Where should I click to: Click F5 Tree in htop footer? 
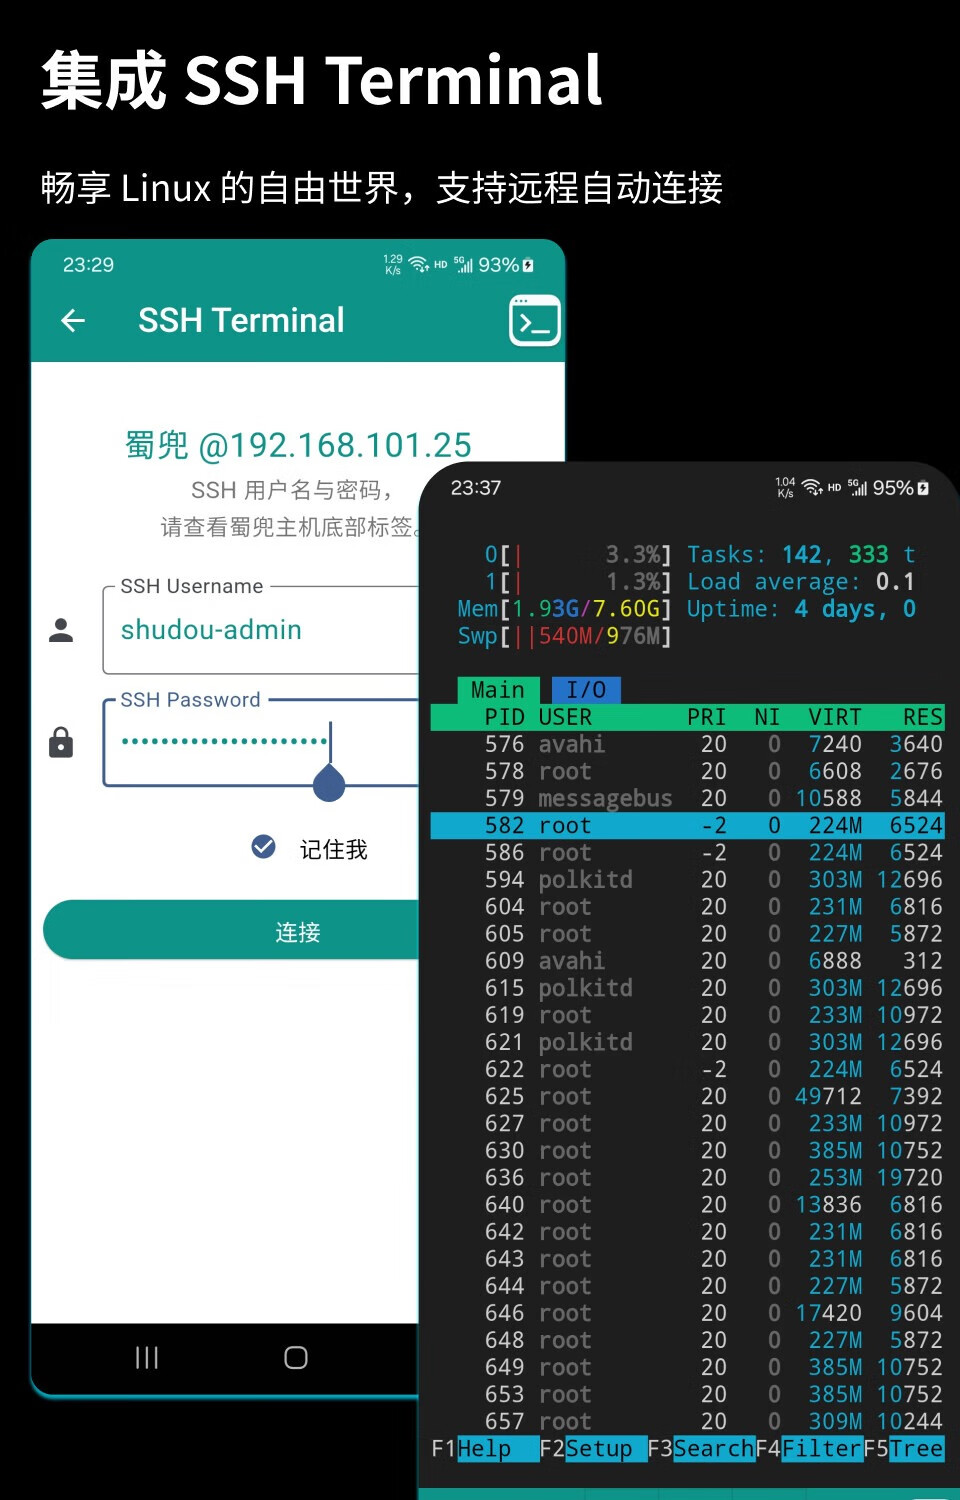coord(904,1448)
